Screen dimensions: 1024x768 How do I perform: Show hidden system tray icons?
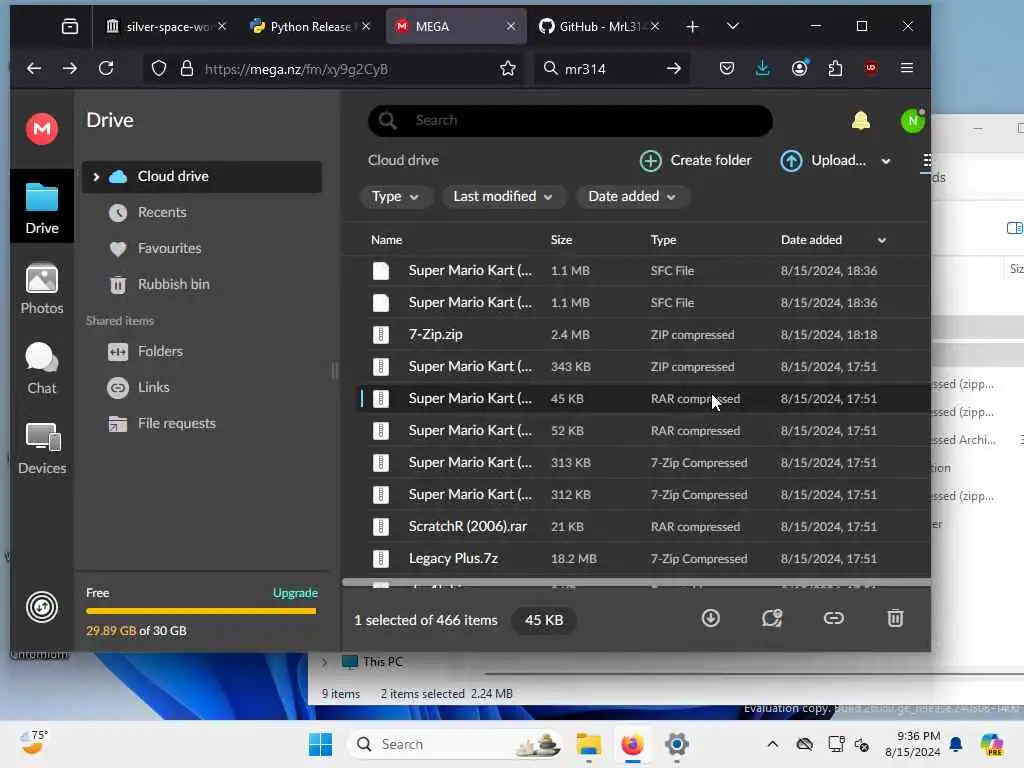pyautogui.click(x=773, y=744)
